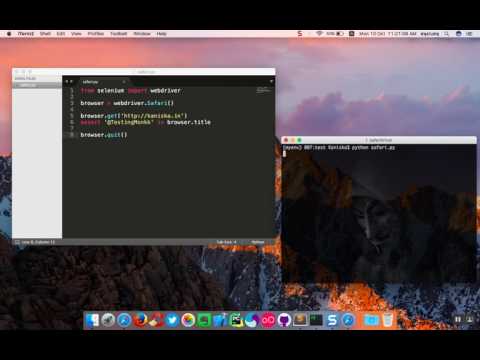
Task: Open Trash in the Dock
Action: (x=388, y=320)
